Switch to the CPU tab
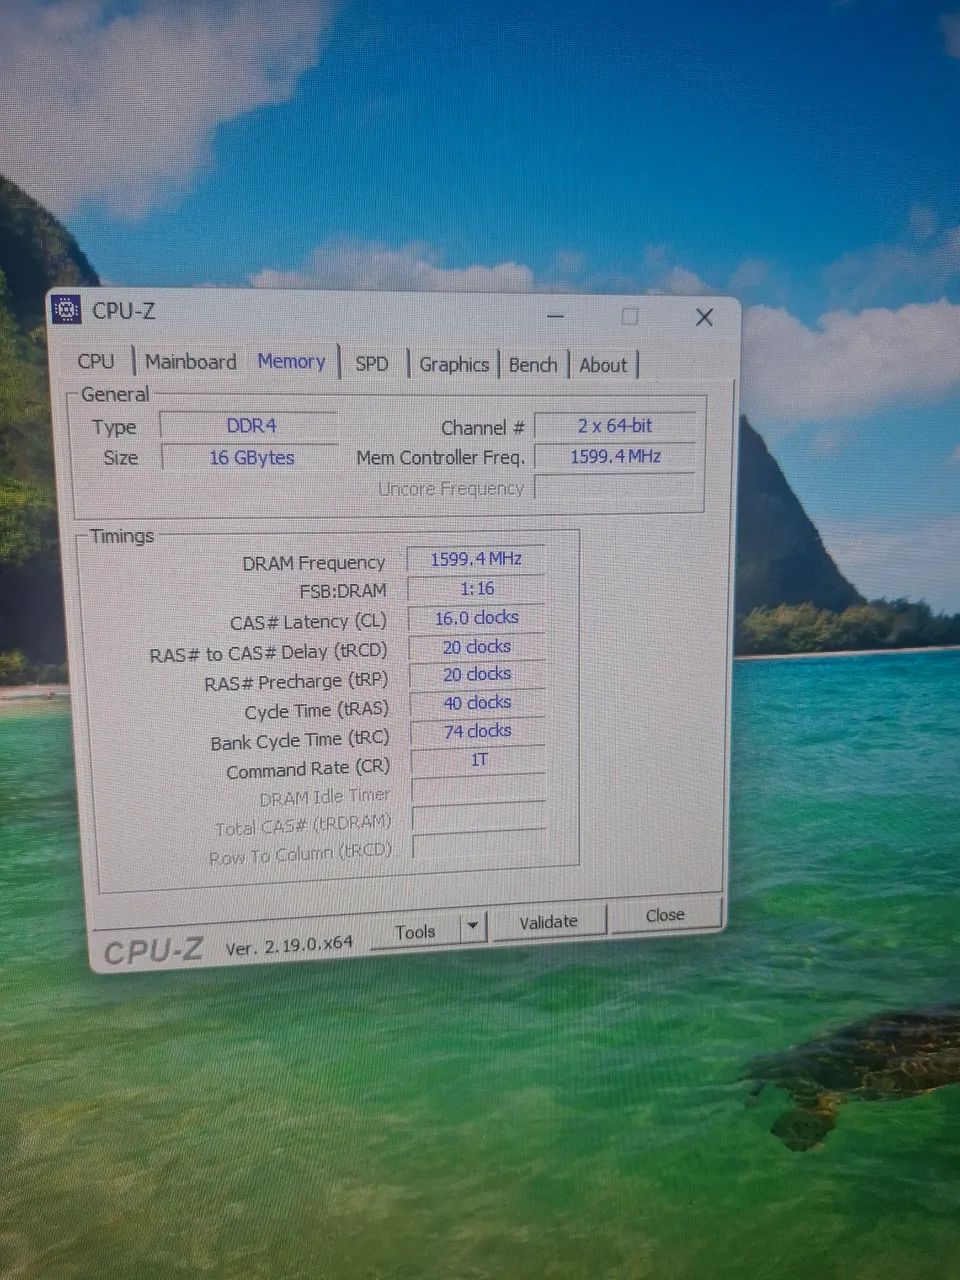Screen dimensions: 960x1280 coord(96,361)
